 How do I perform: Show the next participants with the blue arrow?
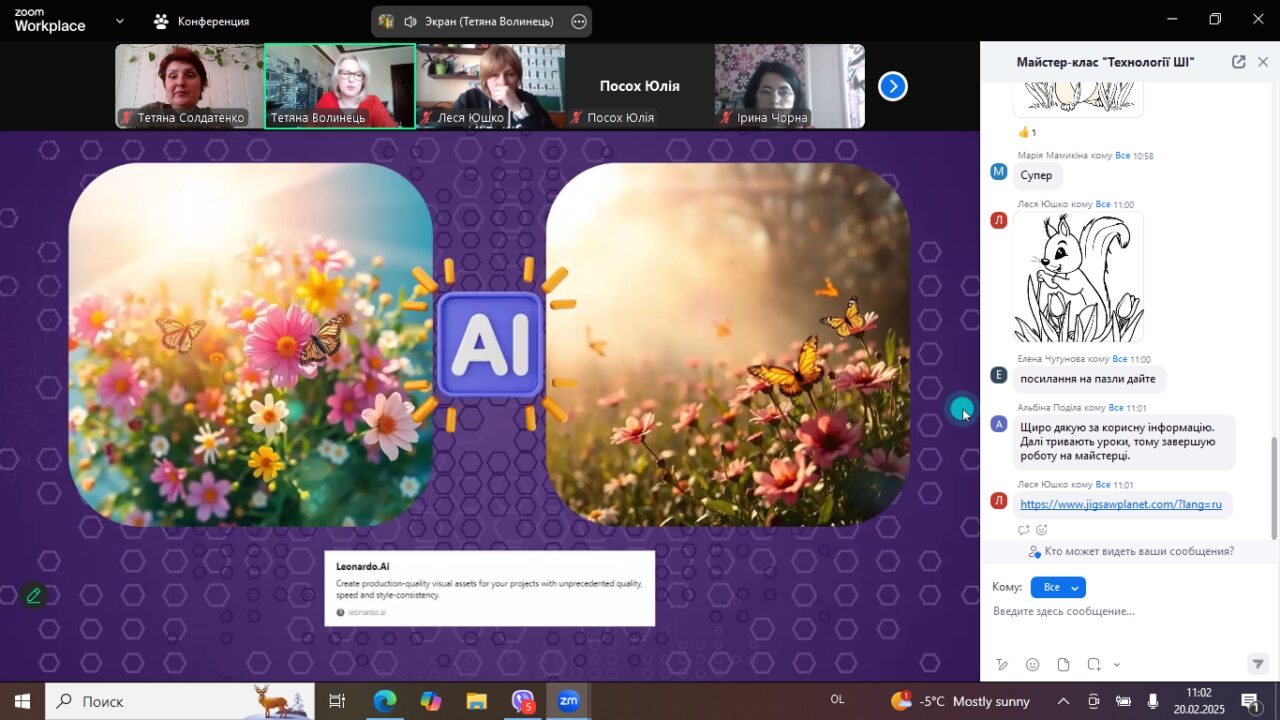tap(893, 87)
